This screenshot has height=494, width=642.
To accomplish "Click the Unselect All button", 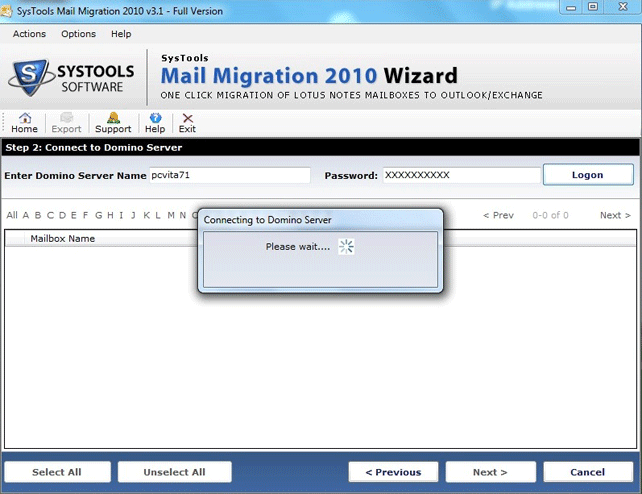I will pos(174,472).
